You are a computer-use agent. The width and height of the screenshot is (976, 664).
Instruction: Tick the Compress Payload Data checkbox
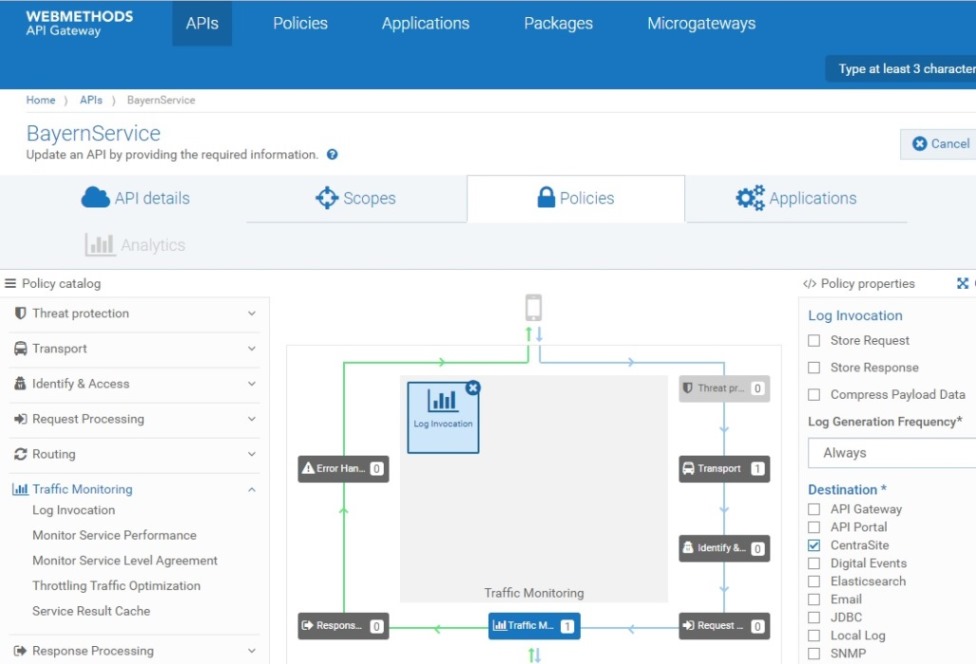coord(814,395)
